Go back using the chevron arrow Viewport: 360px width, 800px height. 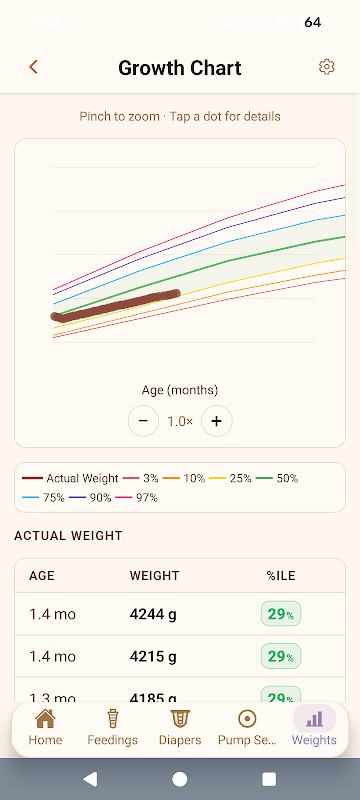pyautogui.click(x=34, y=67)
